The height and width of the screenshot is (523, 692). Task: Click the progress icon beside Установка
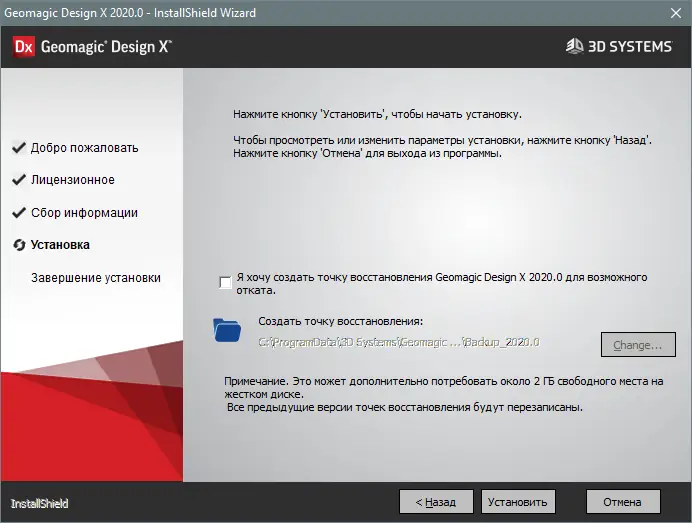19,245
